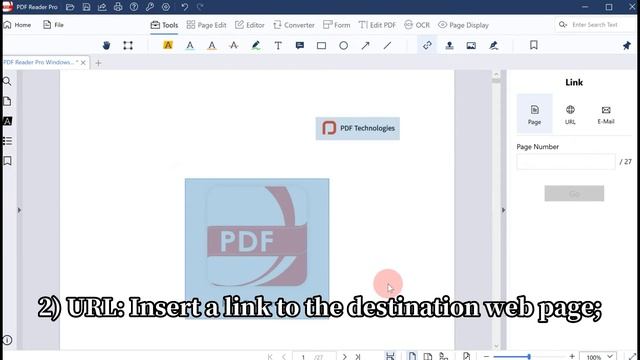Choose URL link type
The height and width of the screenshot is (360, 640).
[570, 114]
